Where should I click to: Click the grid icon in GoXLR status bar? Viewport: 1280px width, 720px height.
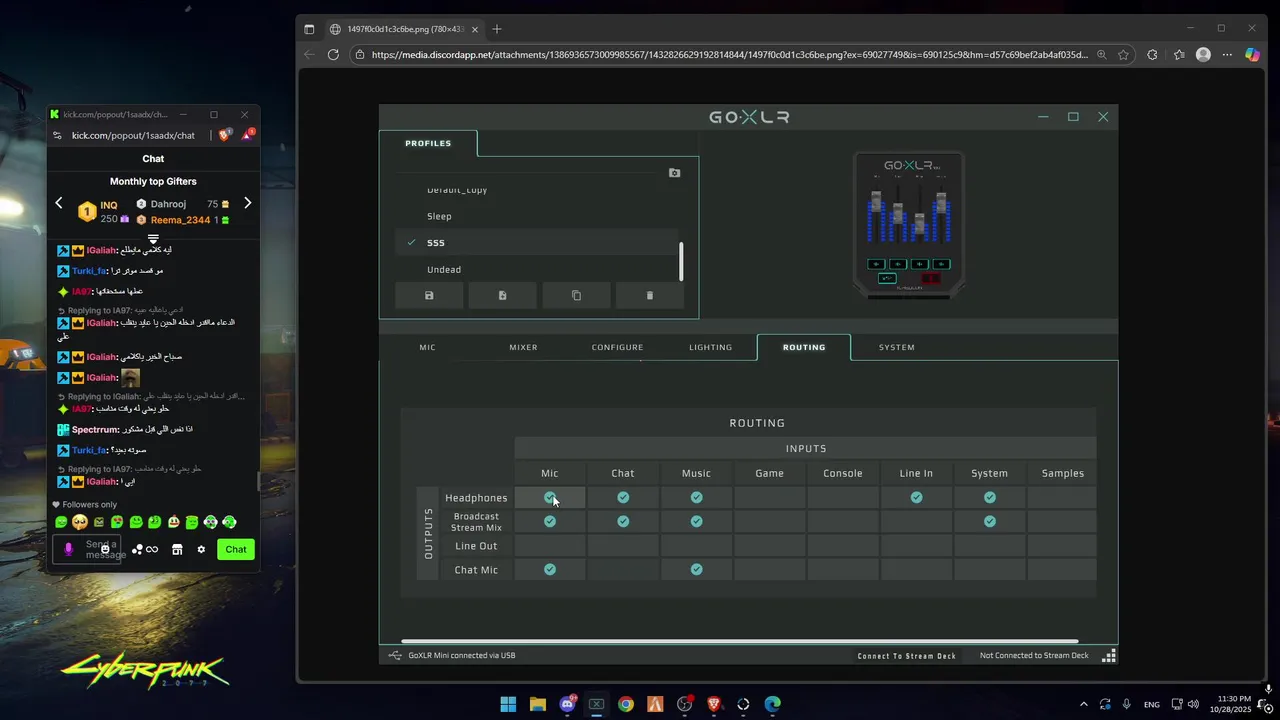[x=1108, y=656]
